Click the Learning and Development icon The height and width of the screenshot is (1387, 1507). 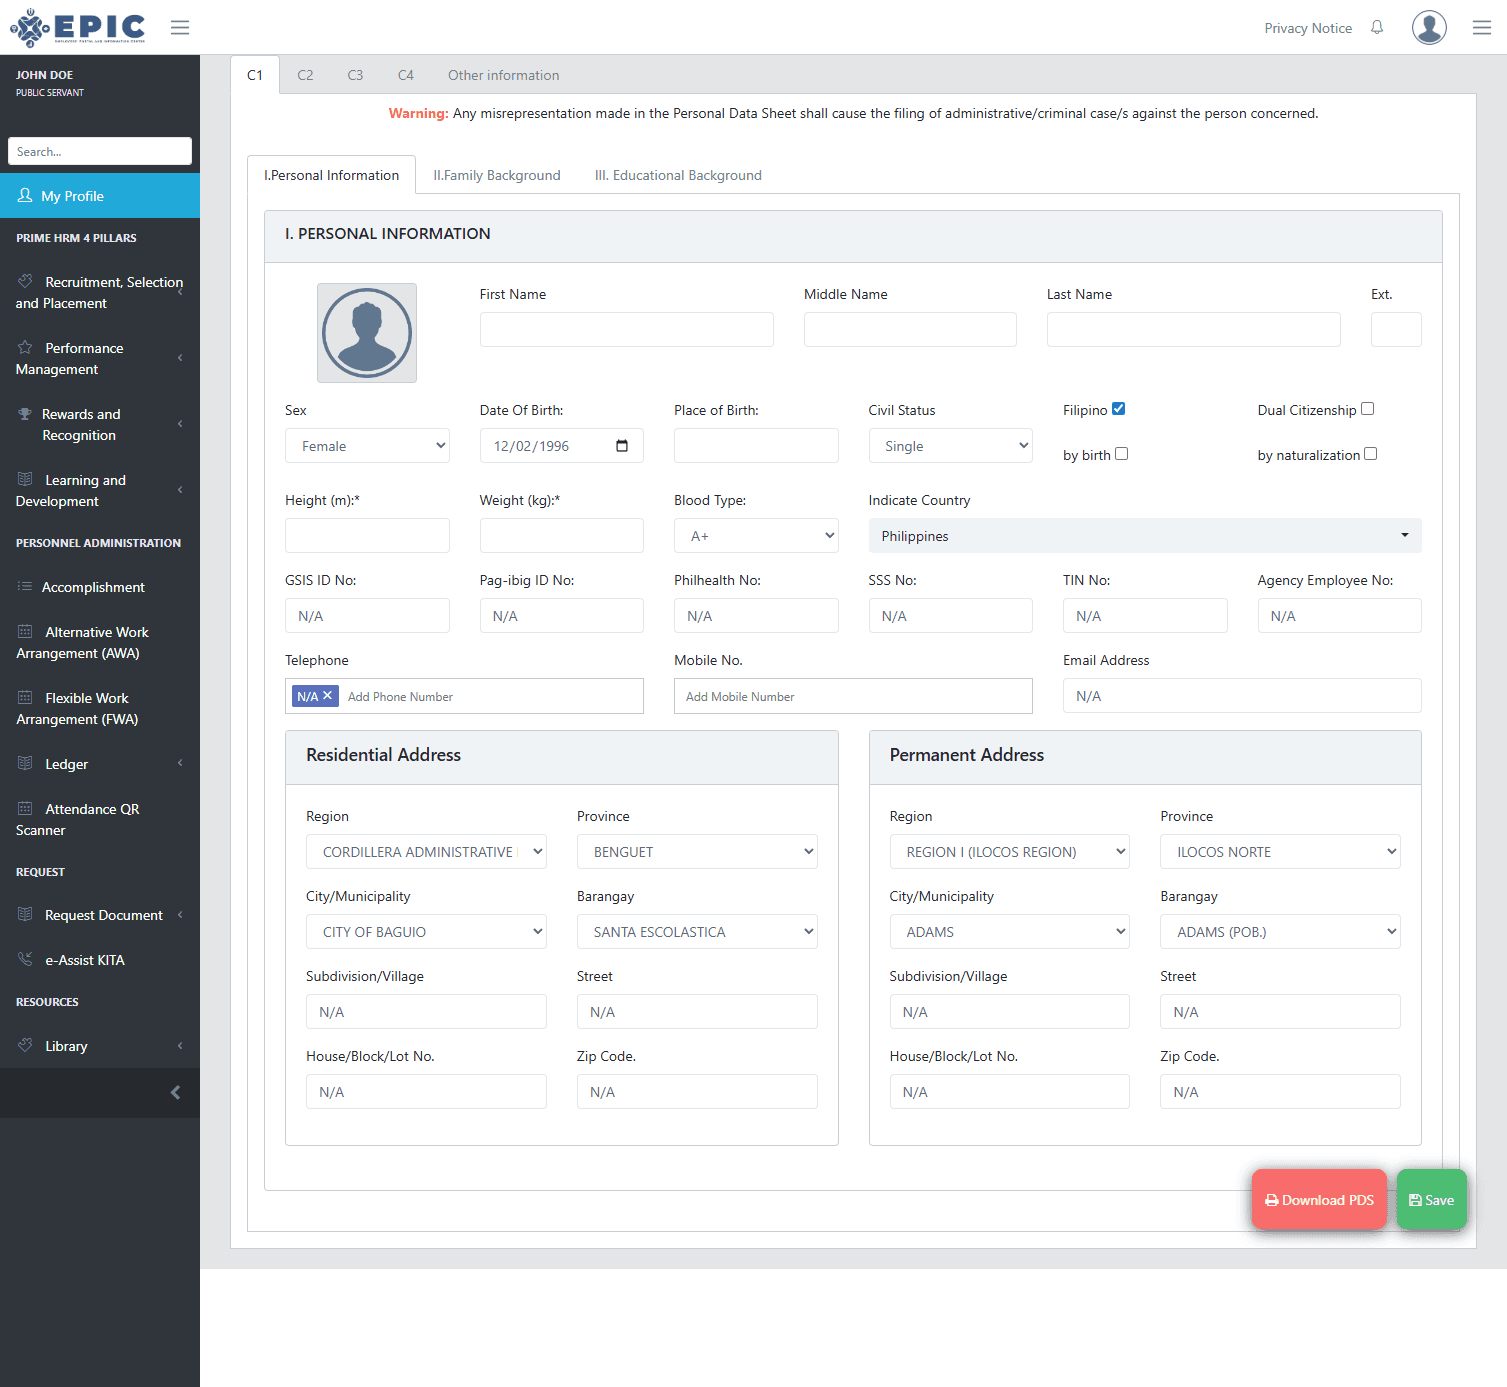pos(25,479)
